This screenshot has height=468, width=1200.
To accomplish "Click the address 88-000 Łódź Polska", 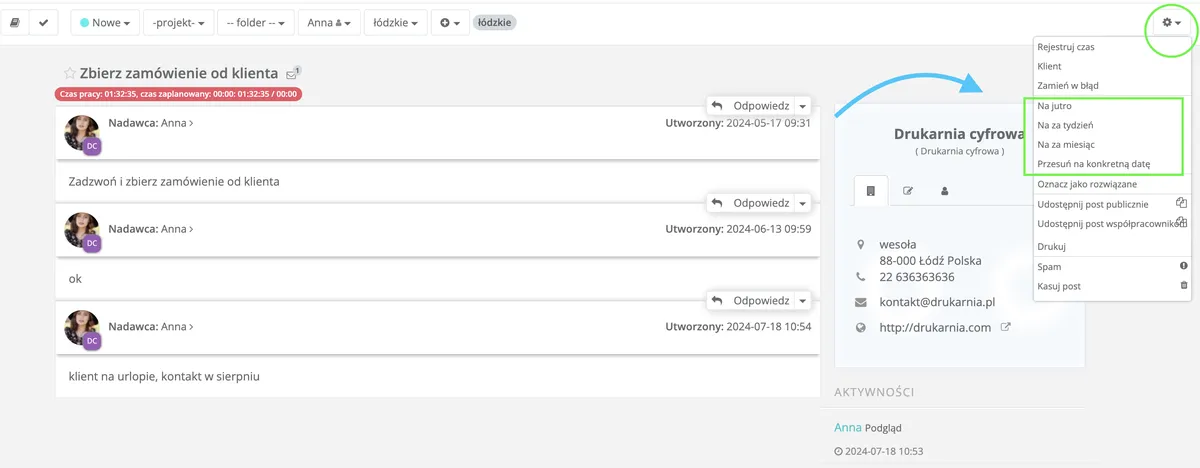I will (930, 260).
